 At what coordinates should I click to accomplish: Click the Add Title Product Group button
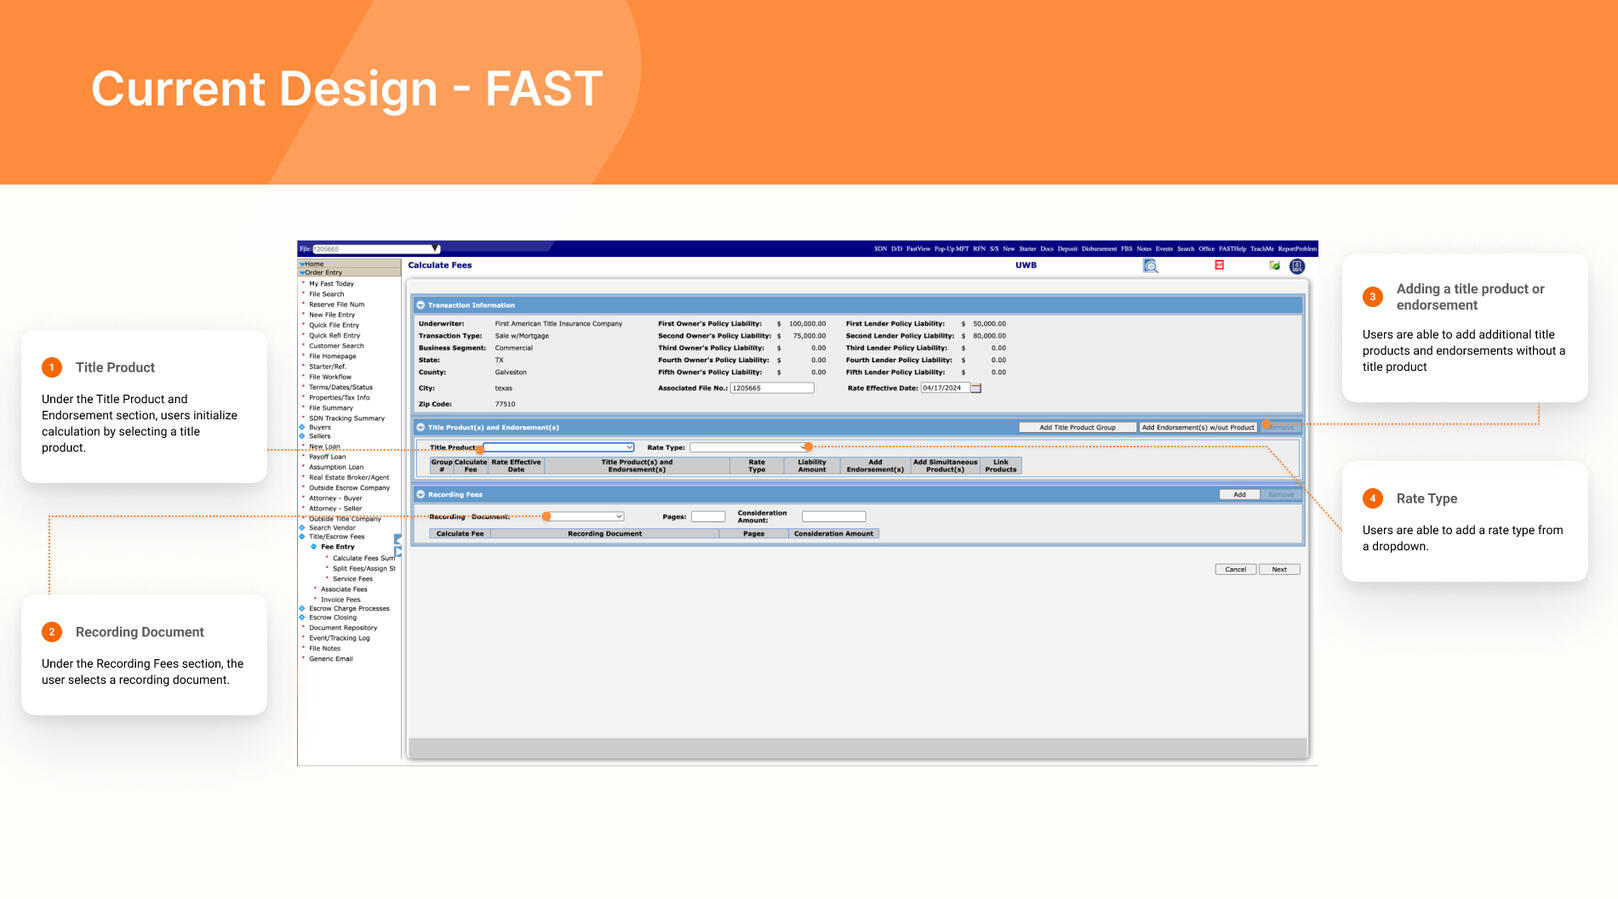pyautogui.click(x=1077, y=427)
